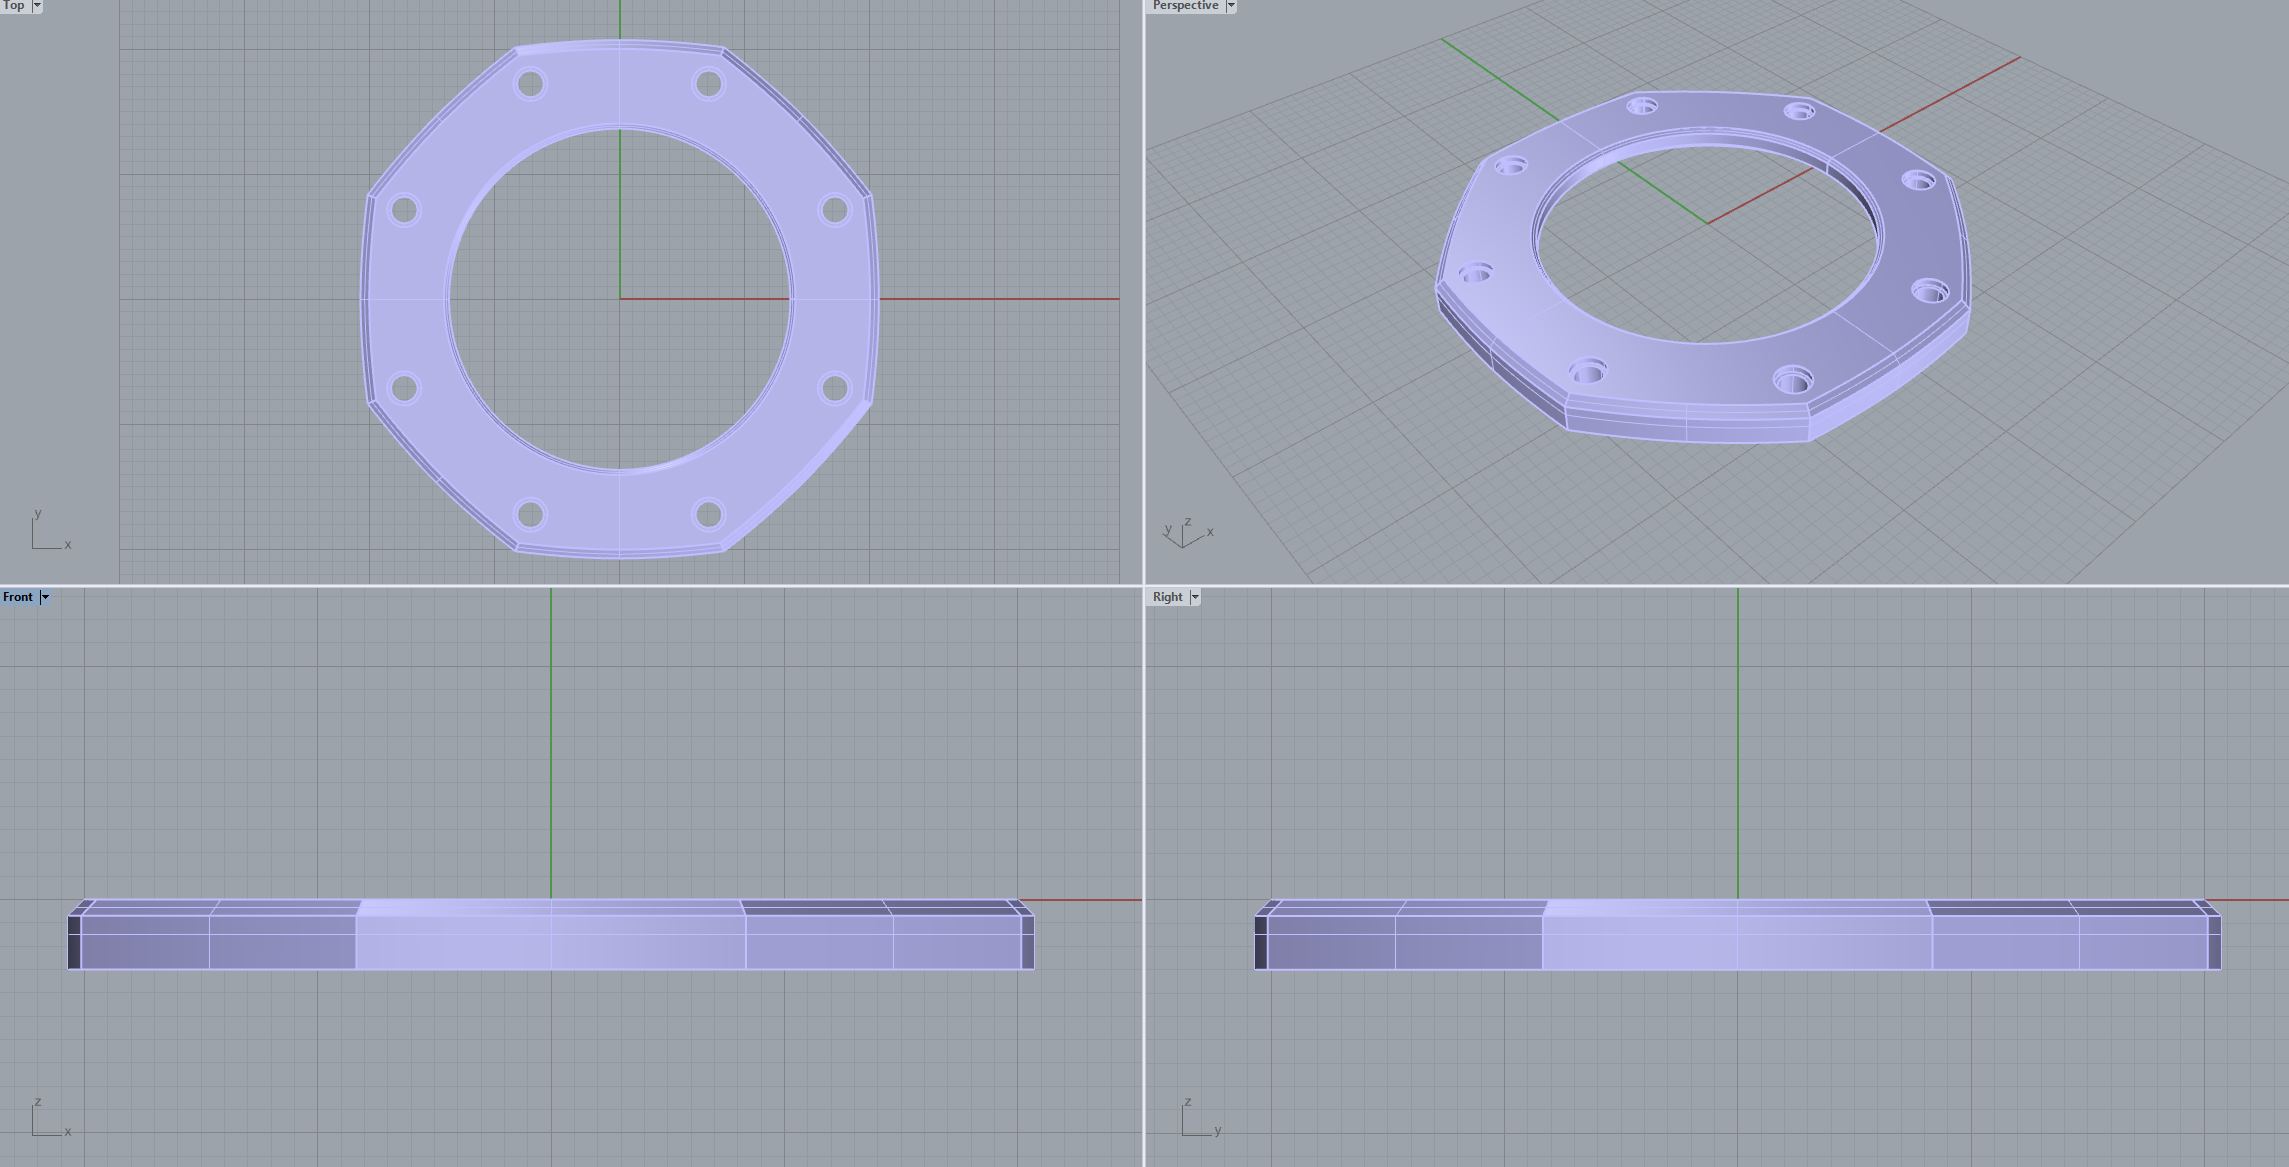Click the origin point in Top viewport

point(620,298)
